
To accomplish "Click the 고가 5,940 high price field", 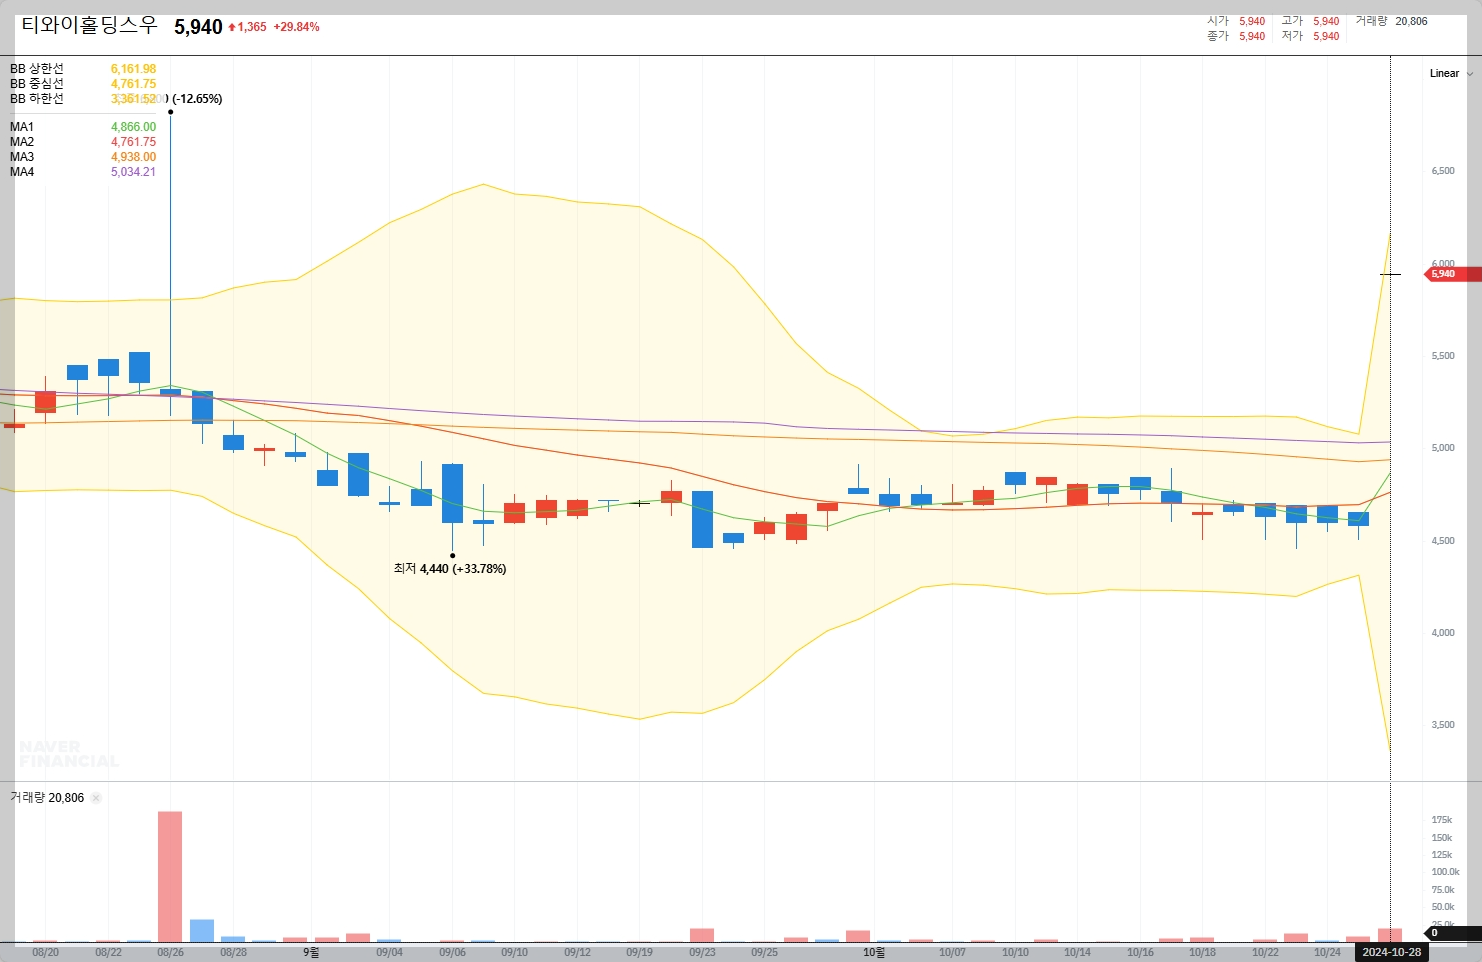I will 1310,21.
